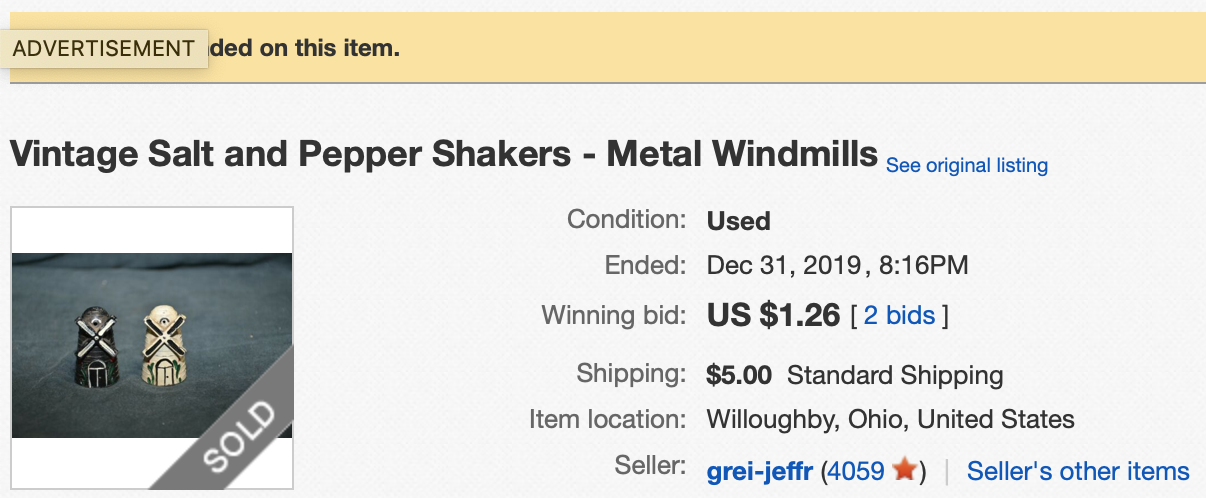Click the Dec 31, 2019 ended date
This screenshot has width=1206, height=498.
(x=785, y=266)
